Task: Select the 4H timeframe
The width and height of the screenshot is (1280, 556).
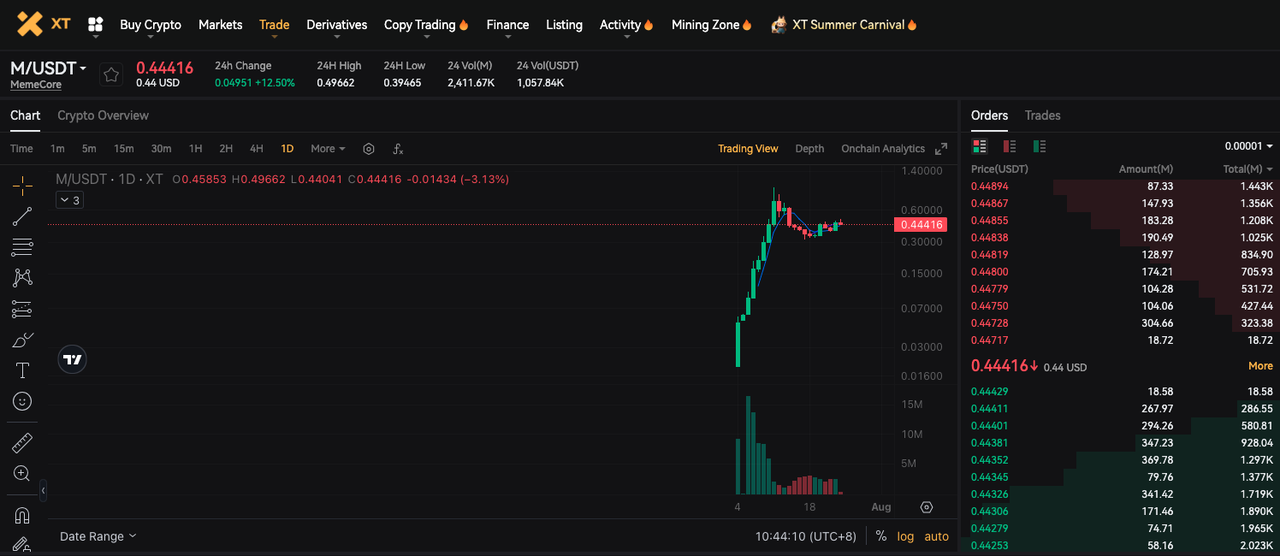Action: (x=256, y=149)
